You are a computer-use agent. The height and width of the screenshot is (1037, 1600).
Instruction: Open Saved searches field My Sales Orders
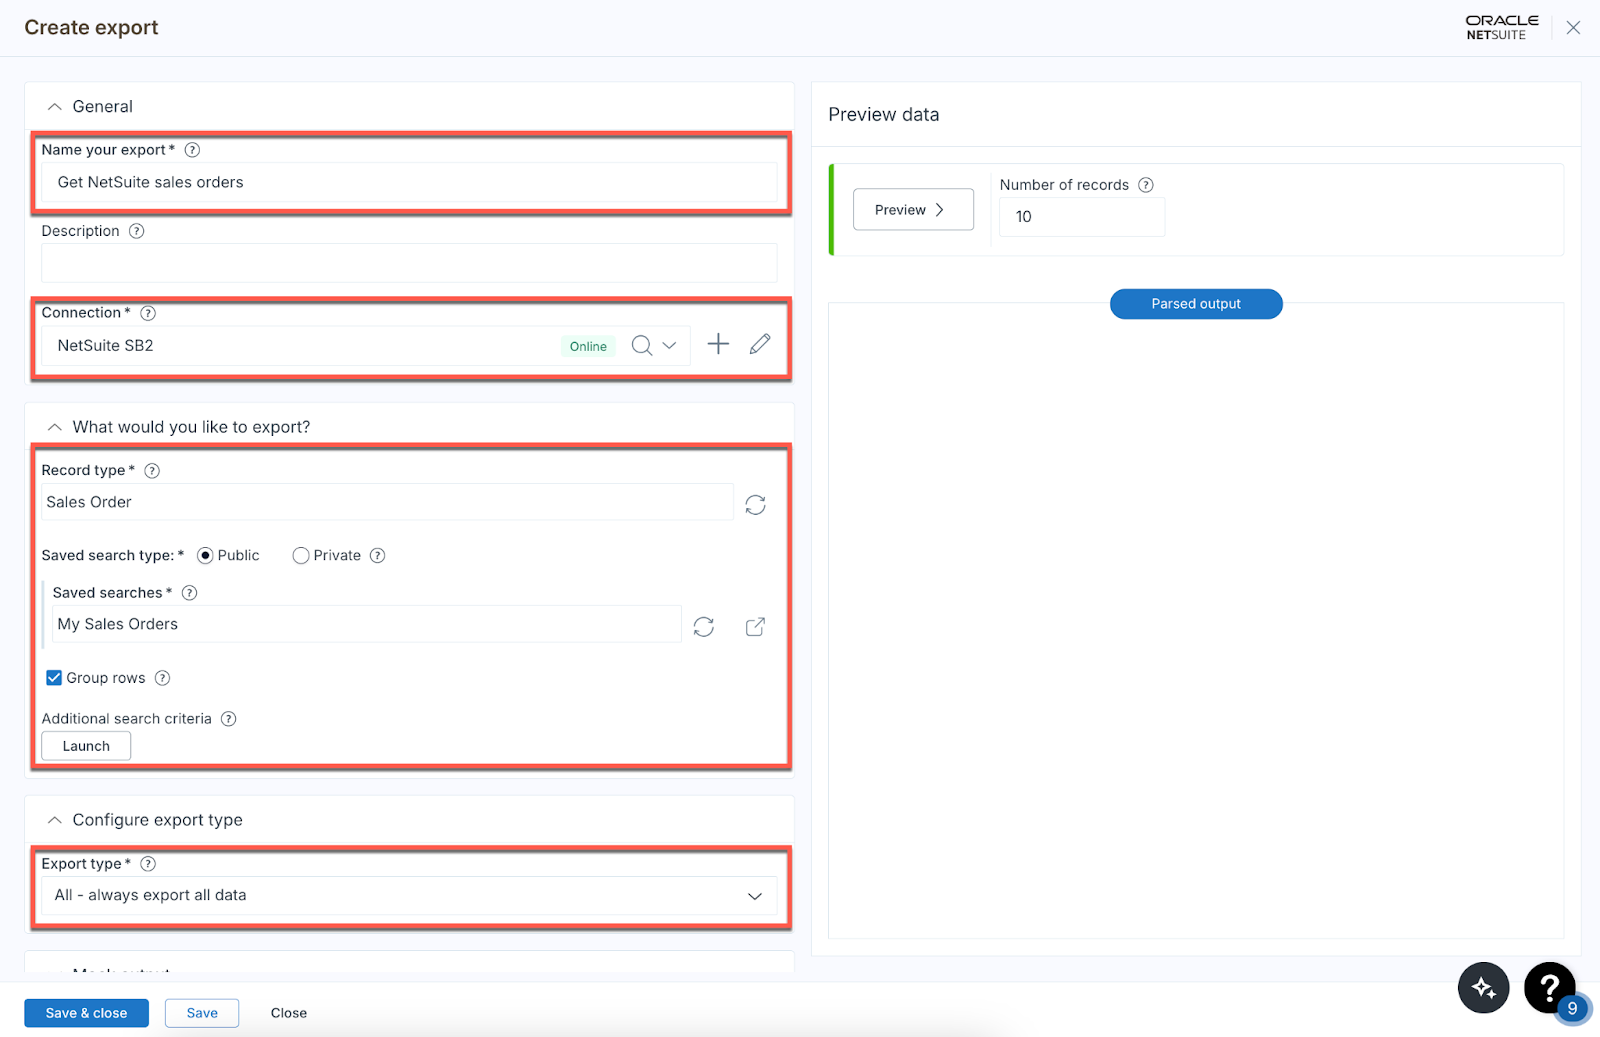367,624
